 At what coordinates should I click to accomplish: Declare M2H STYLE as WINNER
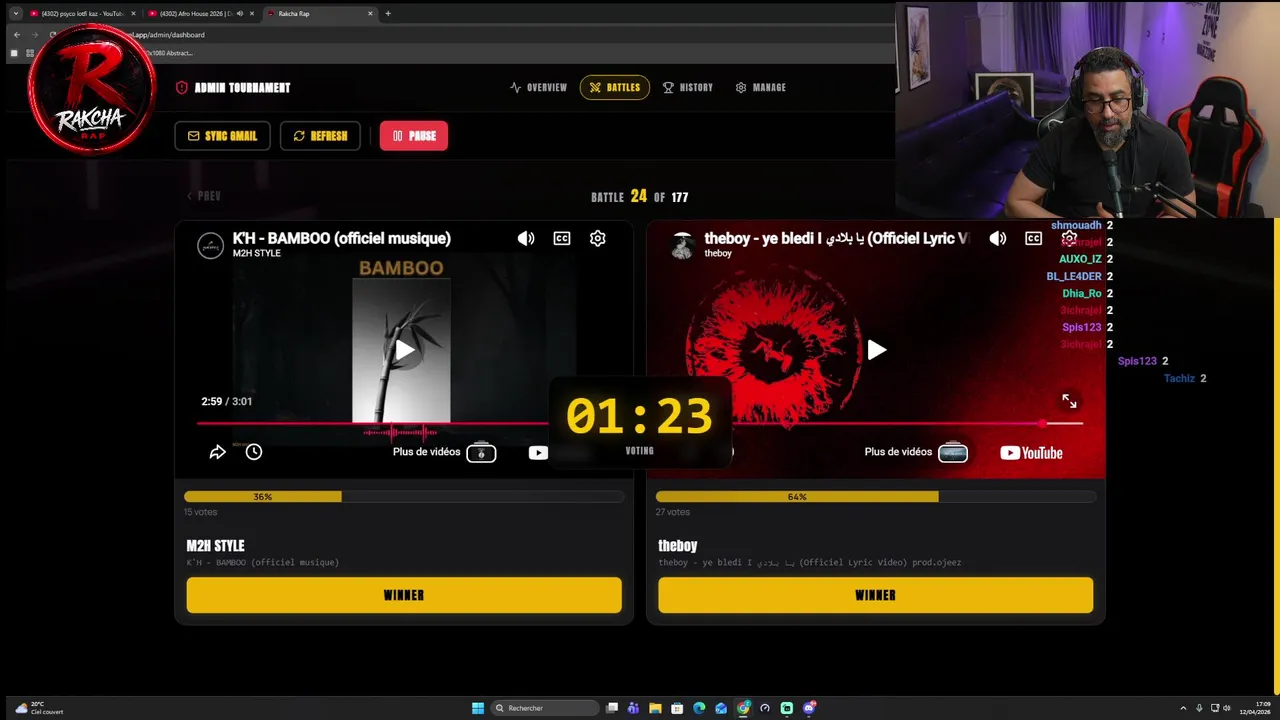404,595
